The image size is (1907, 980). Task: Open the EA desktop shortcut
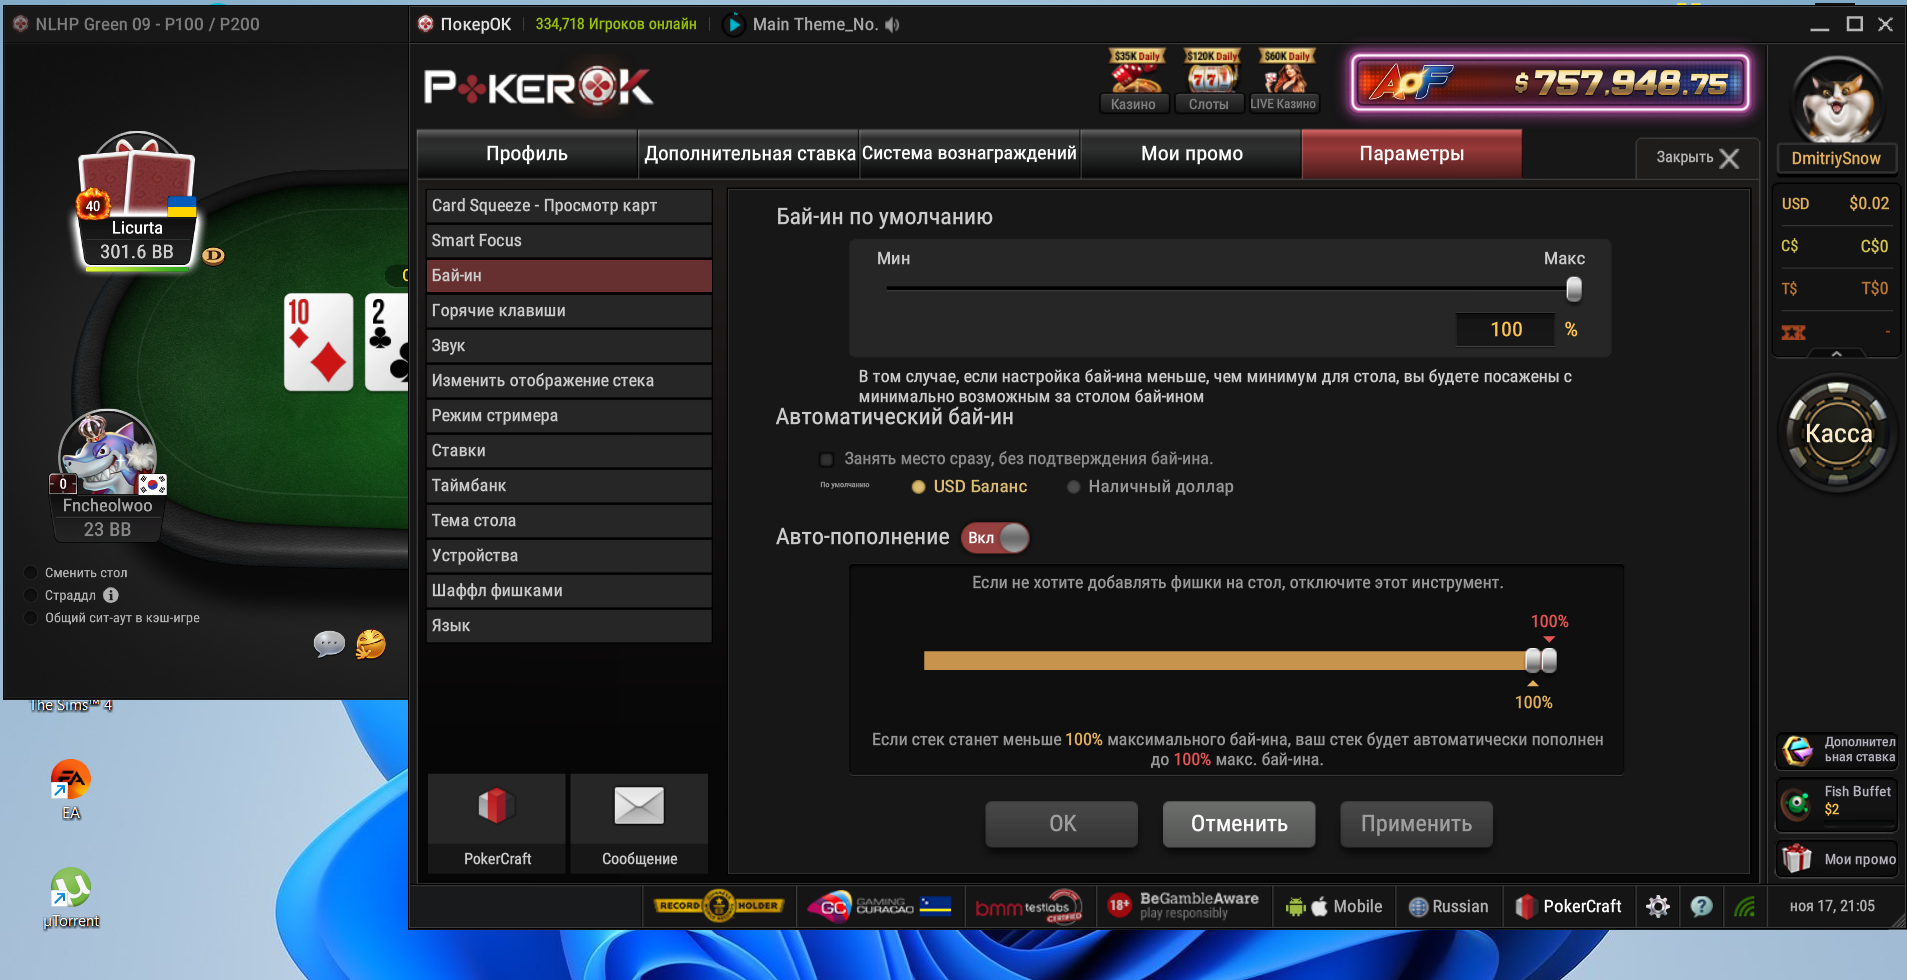point(71,790)
